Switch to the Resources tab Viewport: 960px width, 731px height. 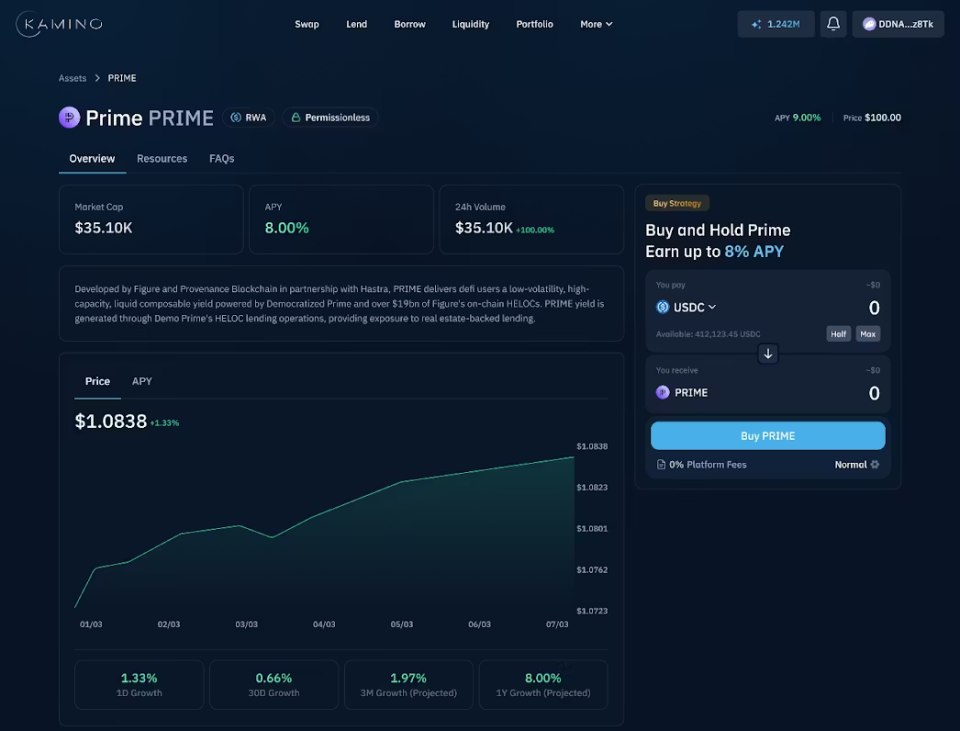tap(162, 159)
